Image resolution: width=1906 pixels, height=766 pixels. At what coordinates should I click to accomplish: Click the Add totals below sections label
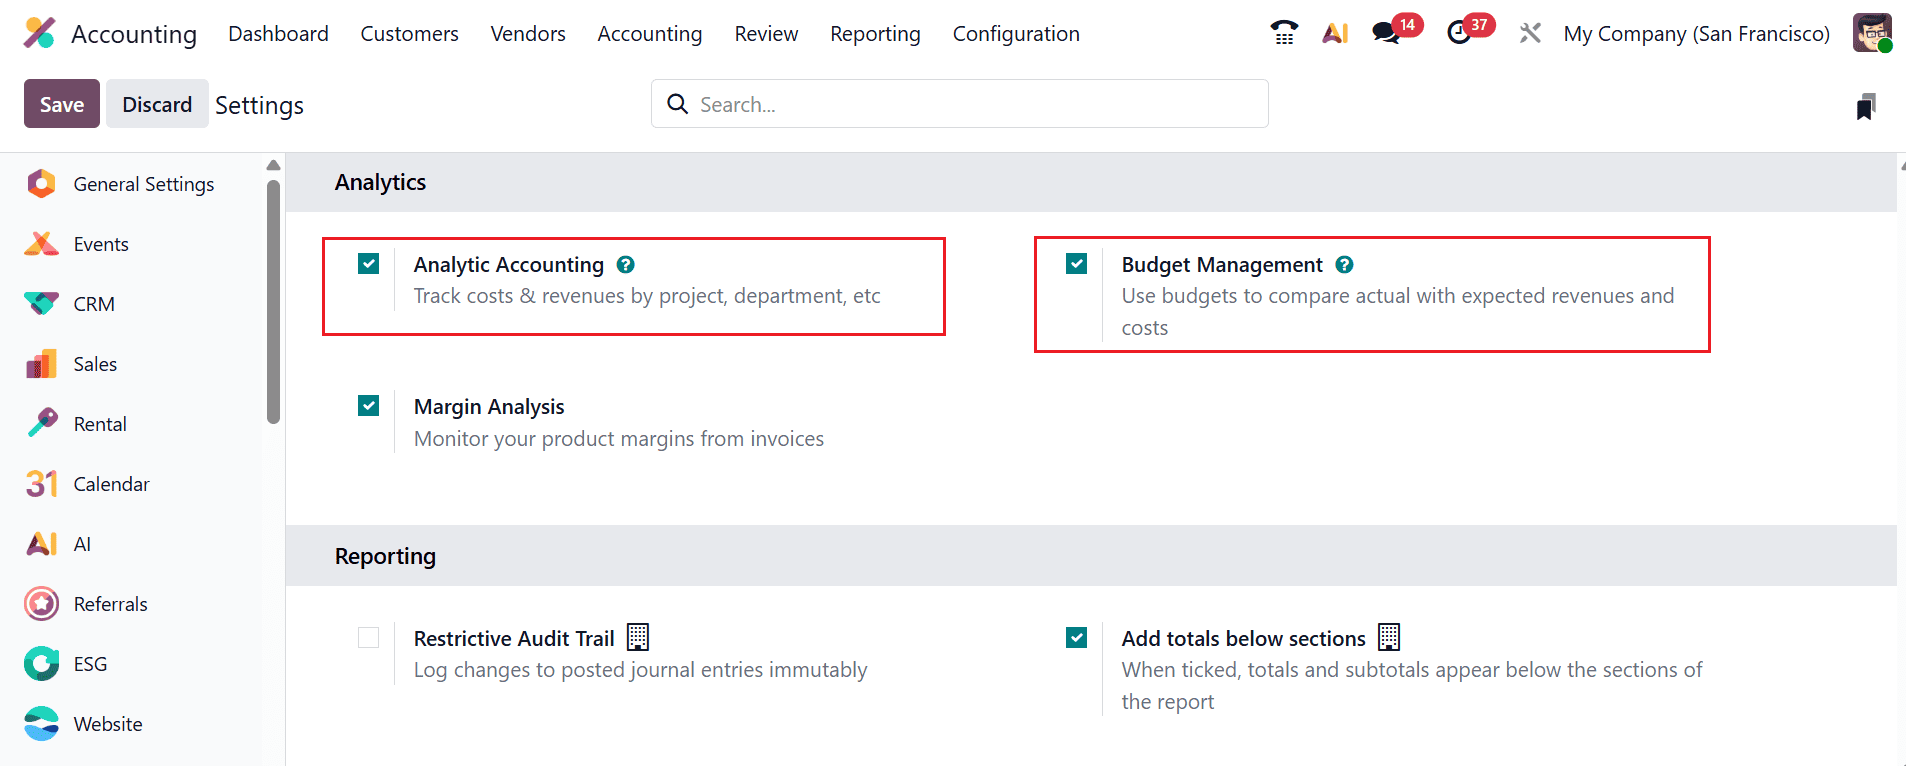pyautogui.click(x=1243, y=639)
